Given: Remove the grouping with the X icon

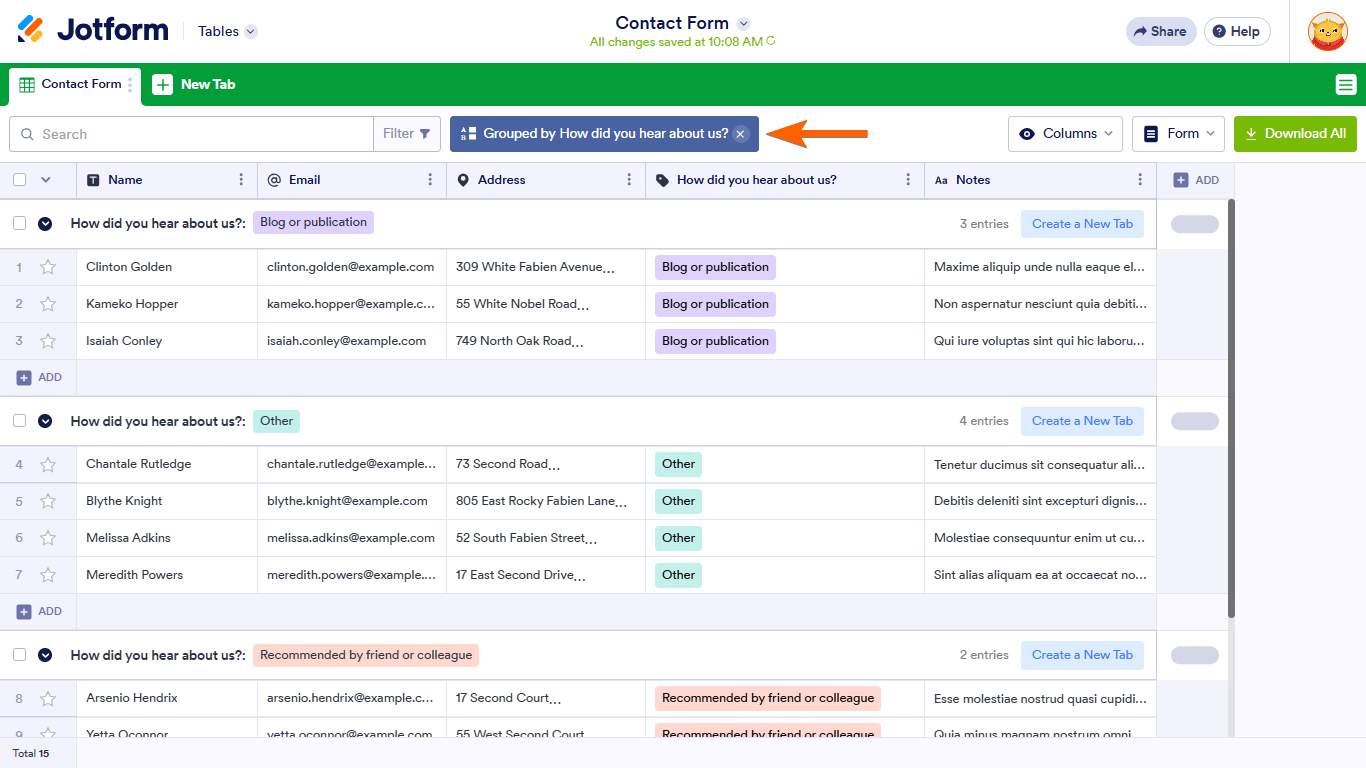Looking at the screenshot, I should pyautogui.click(x=740, y=134).
